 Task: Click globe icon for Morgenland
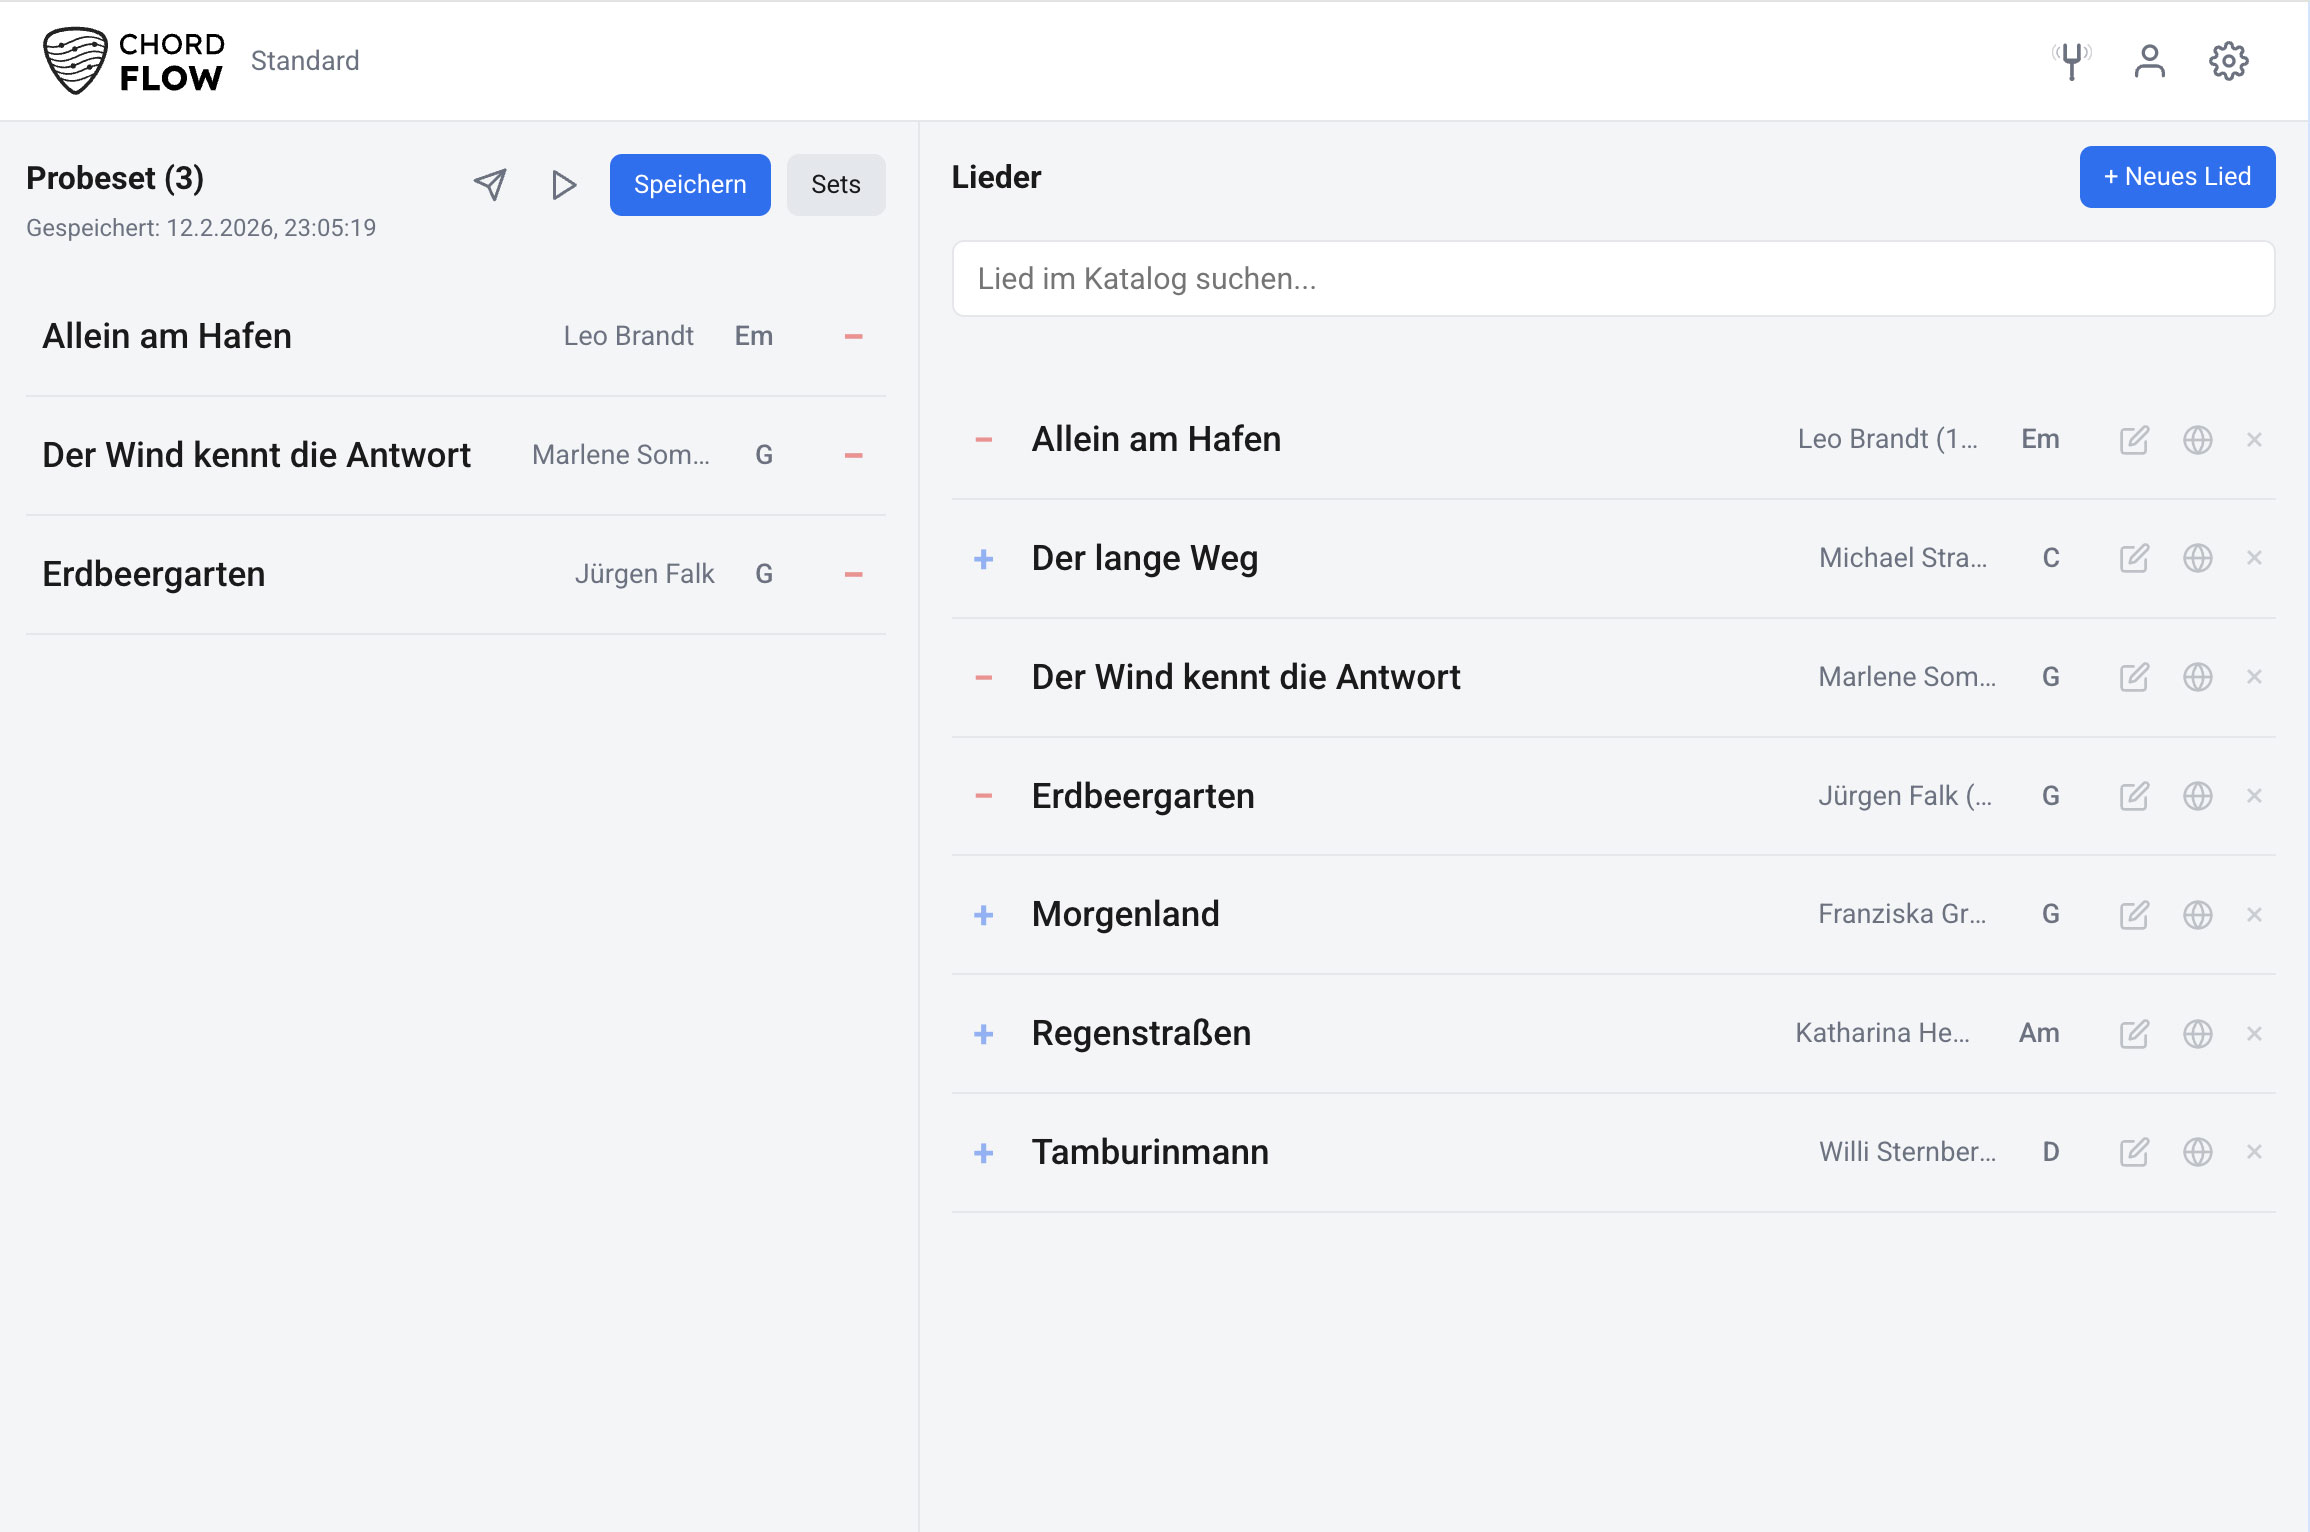click(x=2197, y=914)
